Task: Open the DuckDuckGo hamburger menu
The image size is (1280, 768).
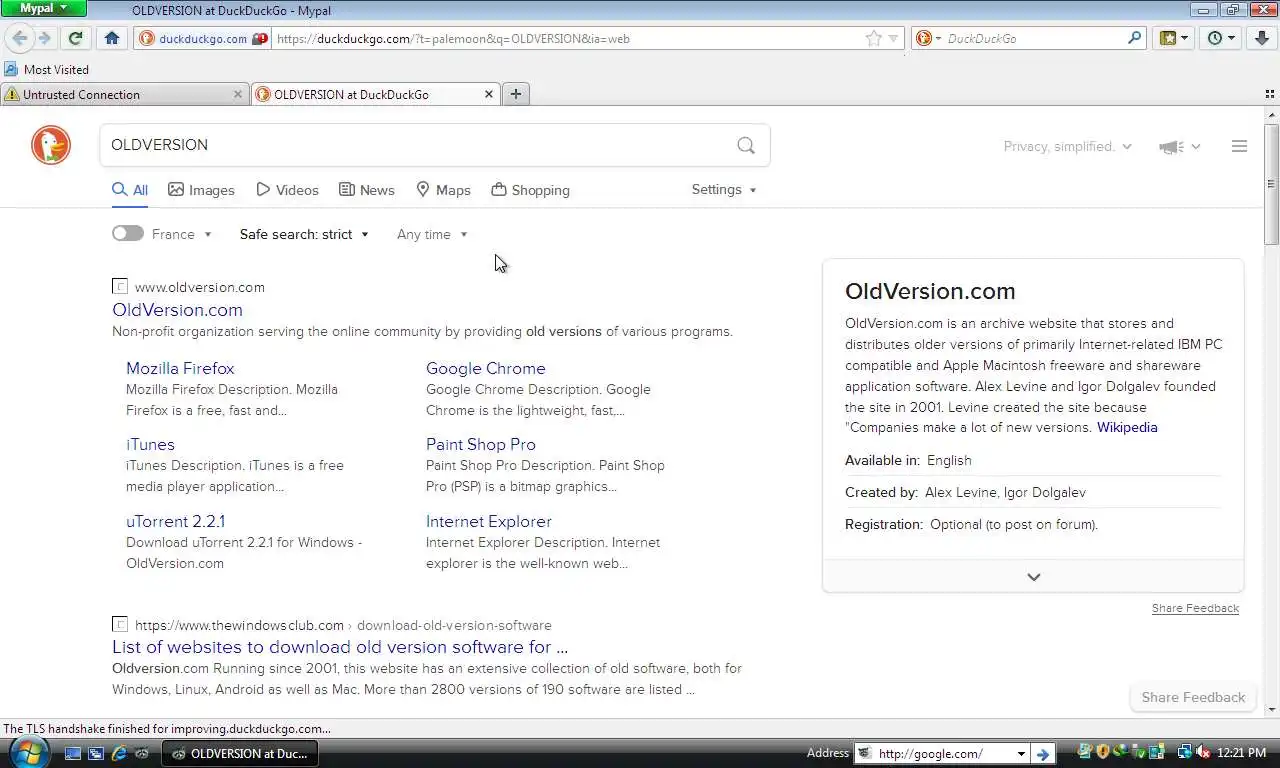Action: [x=1239, y=146]
